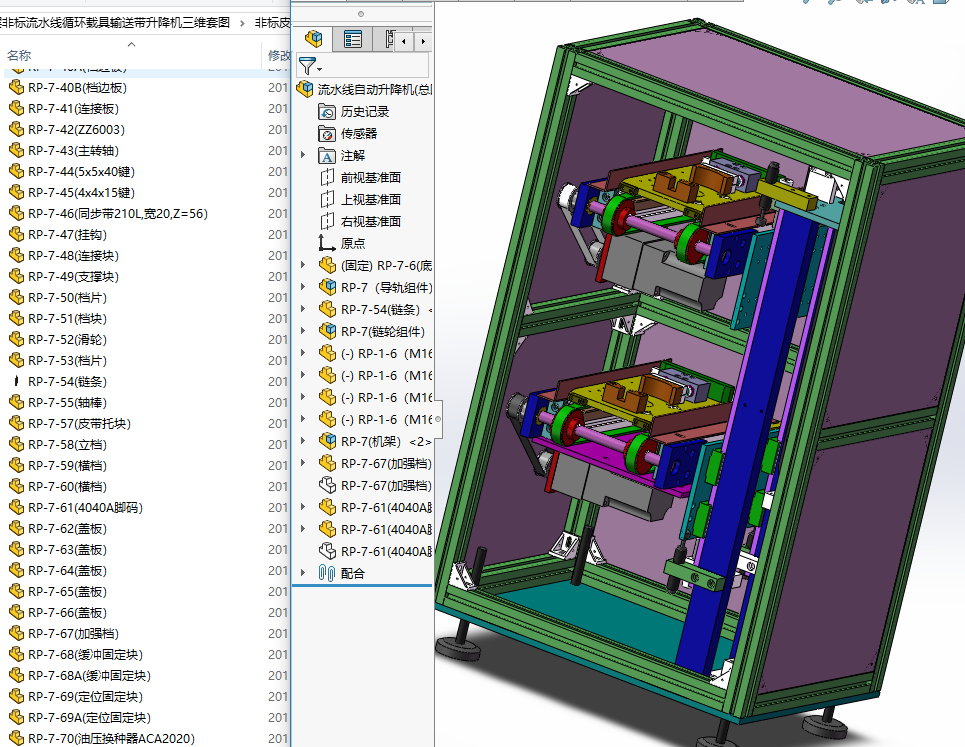
Task: Click the file icon of RP-7-54(链条) in Explorer
Action: [x=16, y=381]
